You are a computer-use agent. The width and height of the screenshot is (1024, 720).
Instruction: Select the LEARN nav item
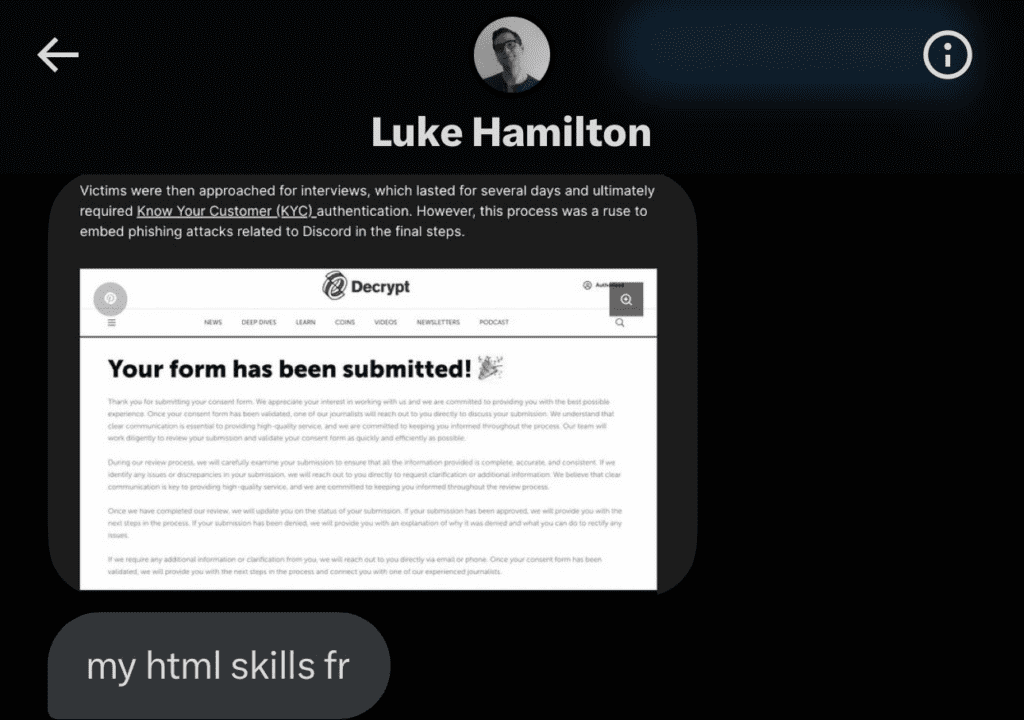coord(305,322)
